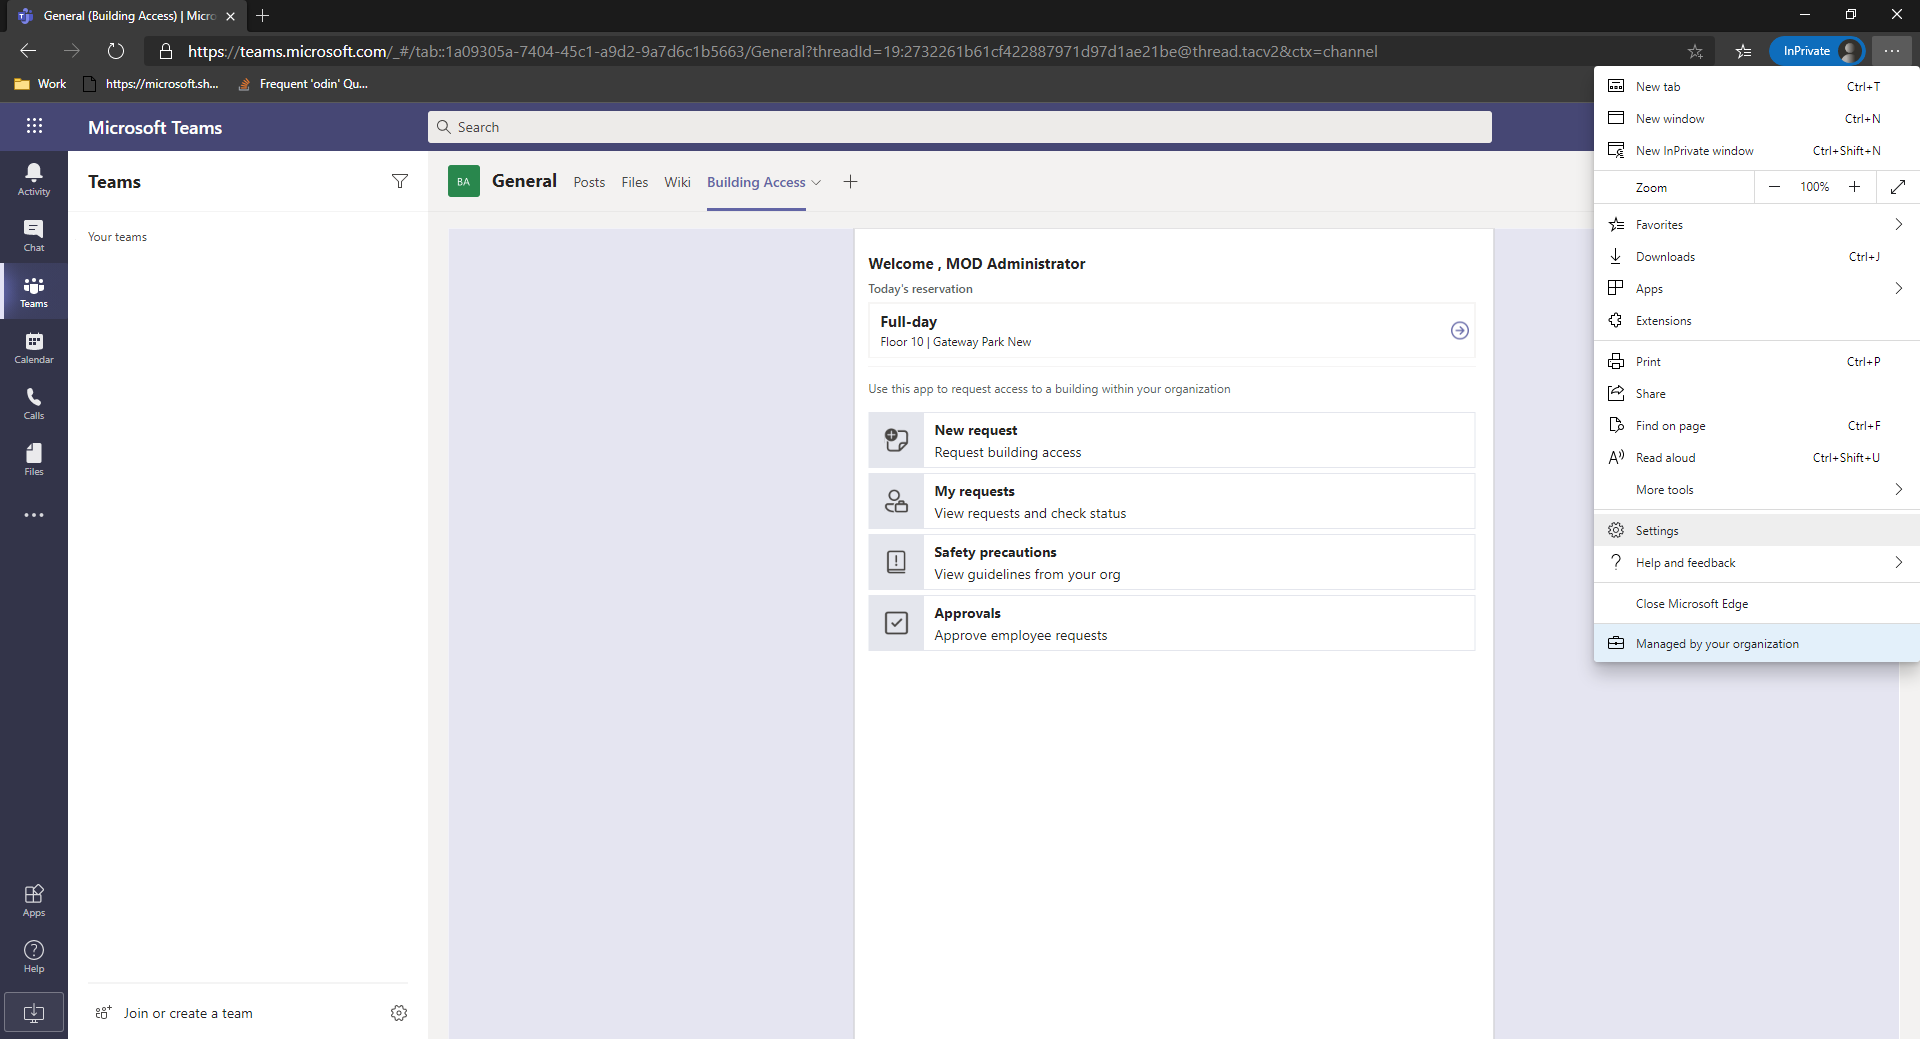
Task: Open Help in the Teams sidebar
Action: point(34,956)
